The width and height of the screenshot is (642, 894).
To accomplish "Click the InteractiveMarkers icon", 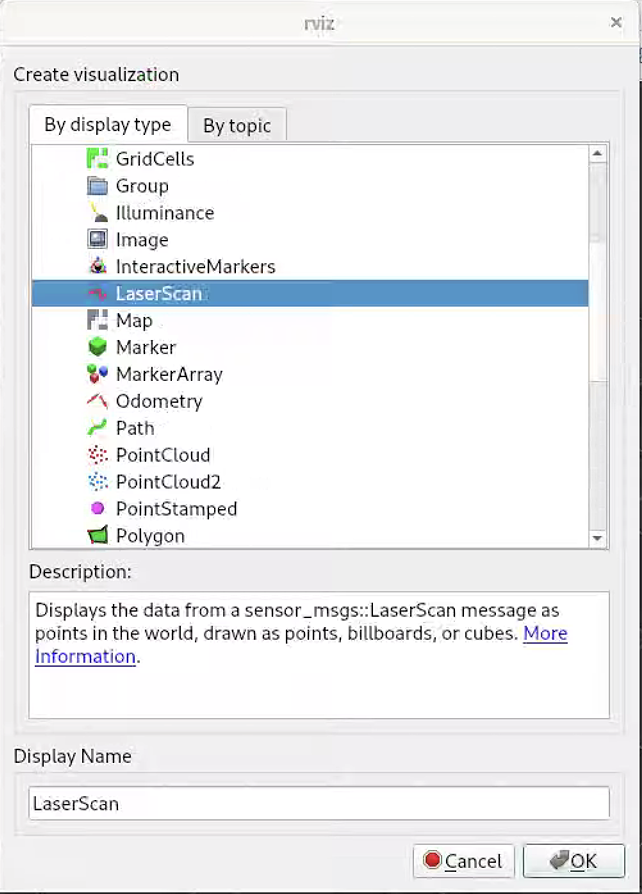I will tap(97, 267).
